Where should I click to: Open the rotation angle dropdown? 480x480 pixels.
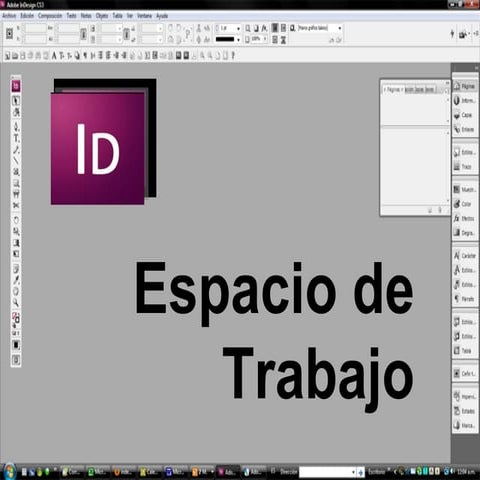(x=160, y=29)
